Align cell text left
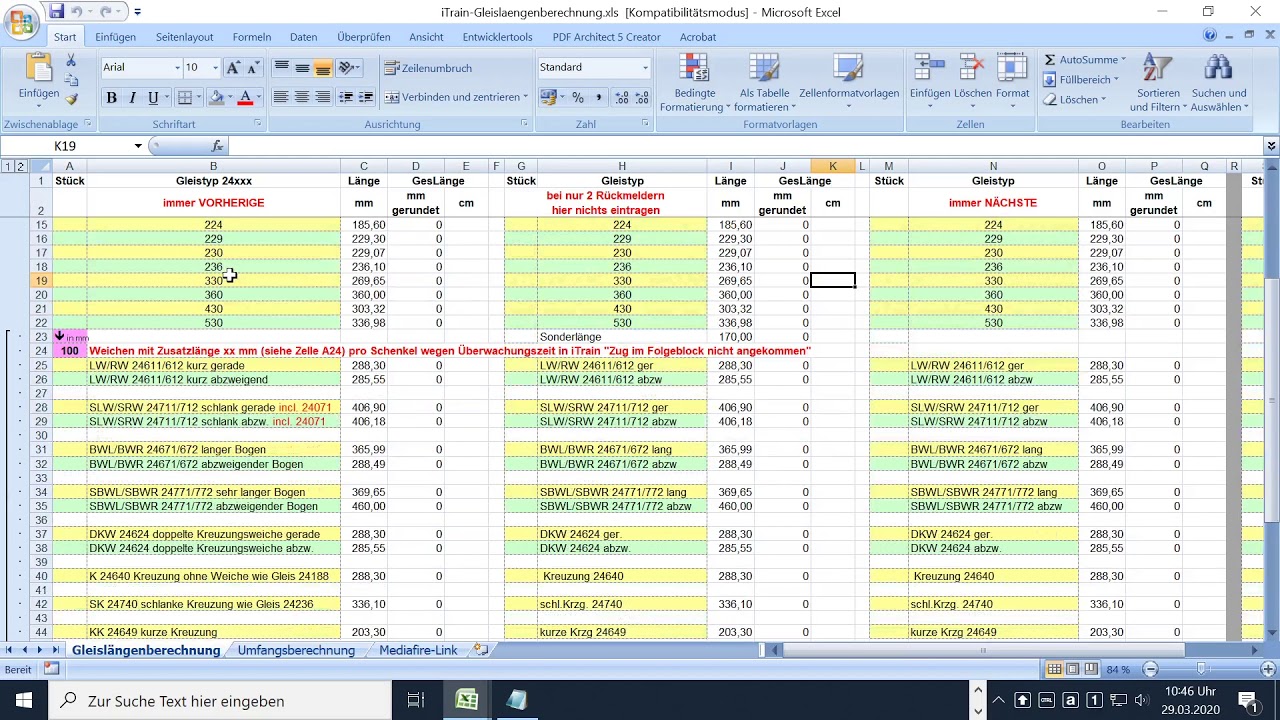This screenshot has width=1280, height=720. click(281, 97)
